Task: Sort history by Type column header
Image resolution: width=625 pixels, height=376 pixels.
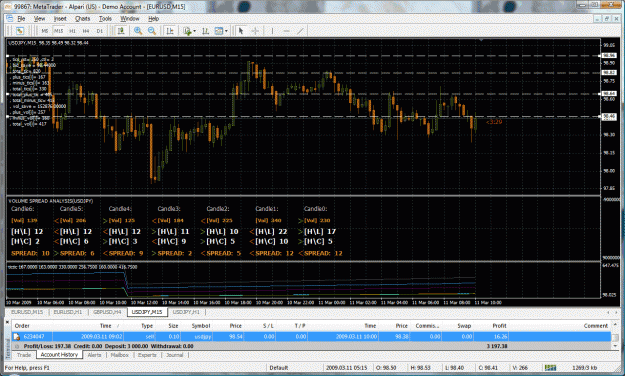Action: pos(147,326)
